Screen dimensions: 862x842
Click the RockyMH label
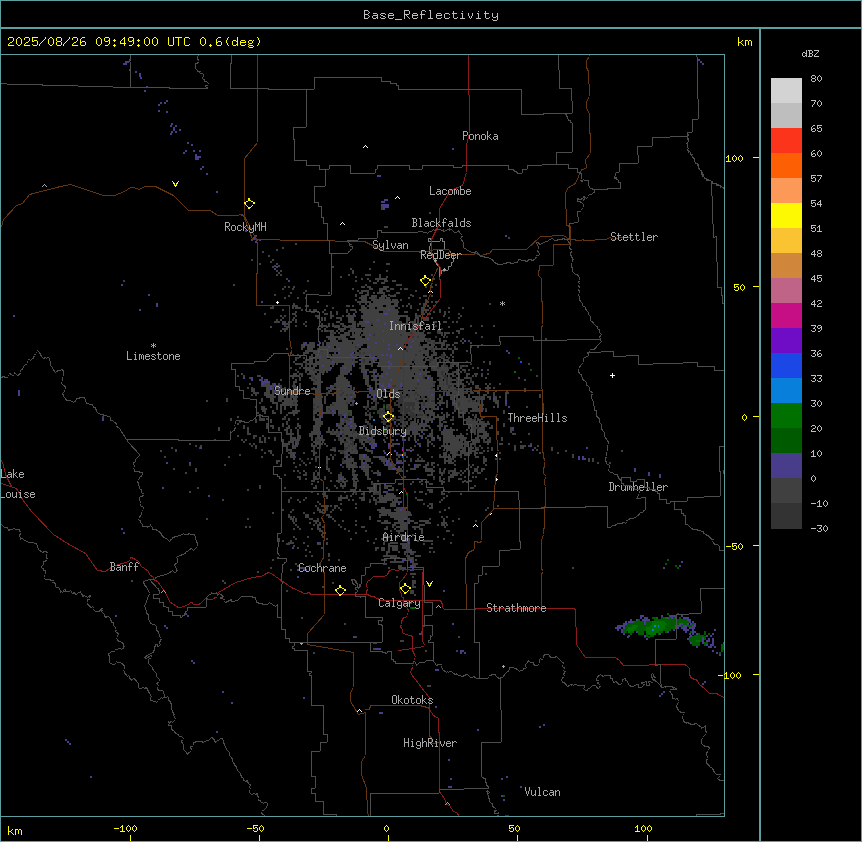(x=245, y=227)
